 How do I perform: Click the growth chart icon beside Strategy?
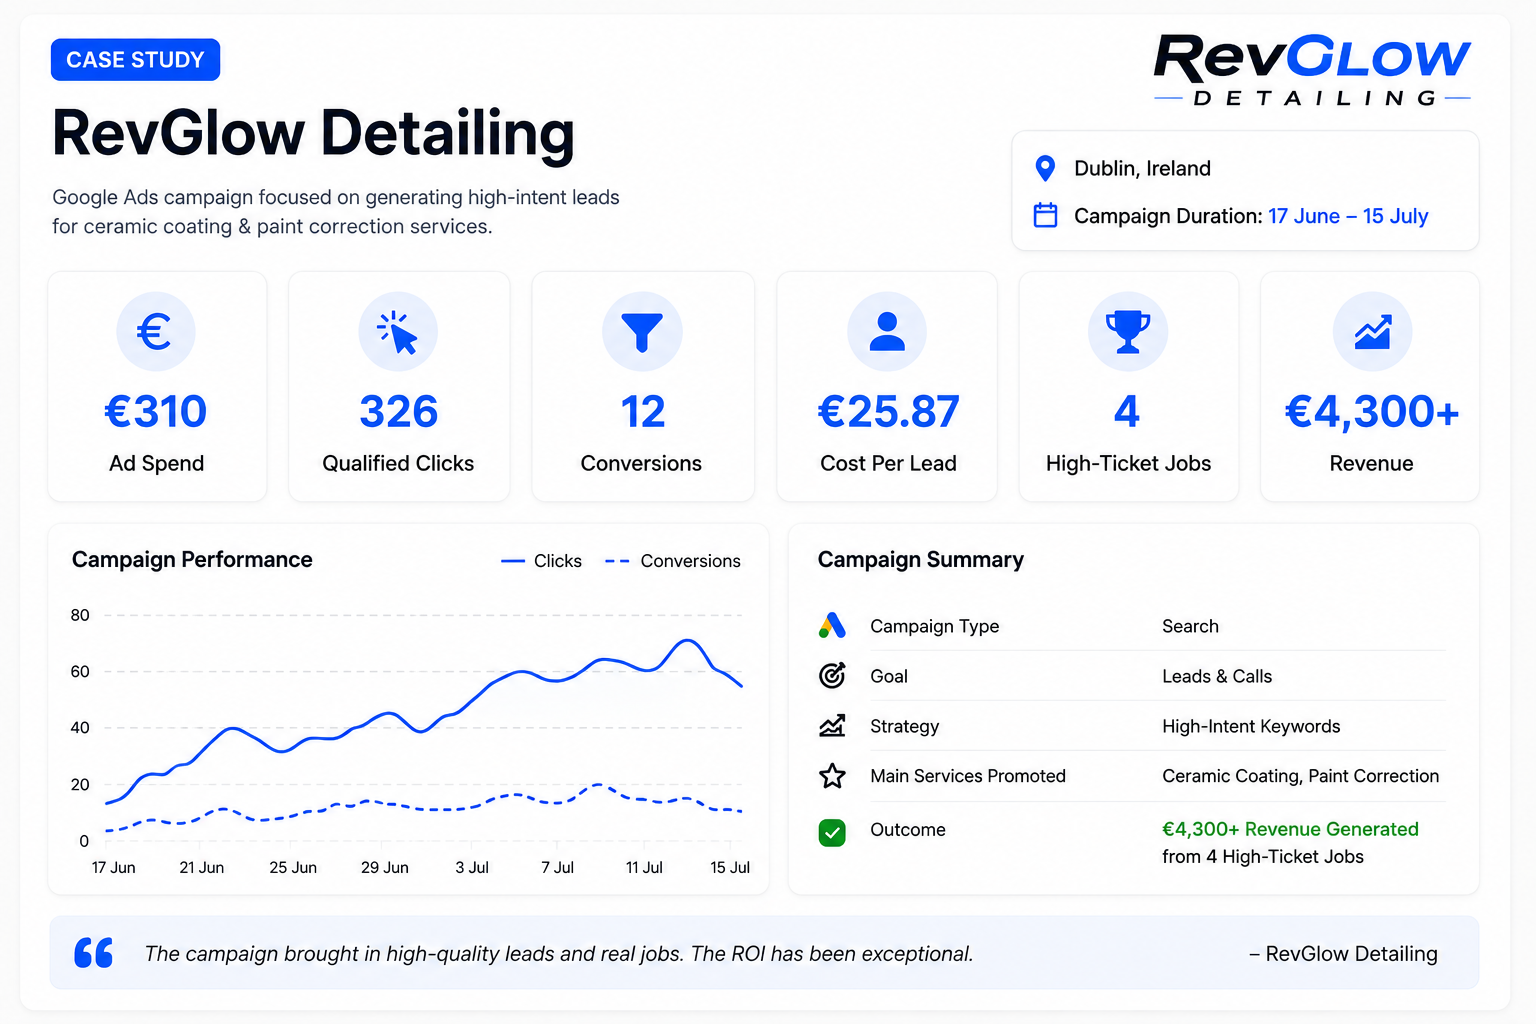pyautogui.click(x=832, y=726)
